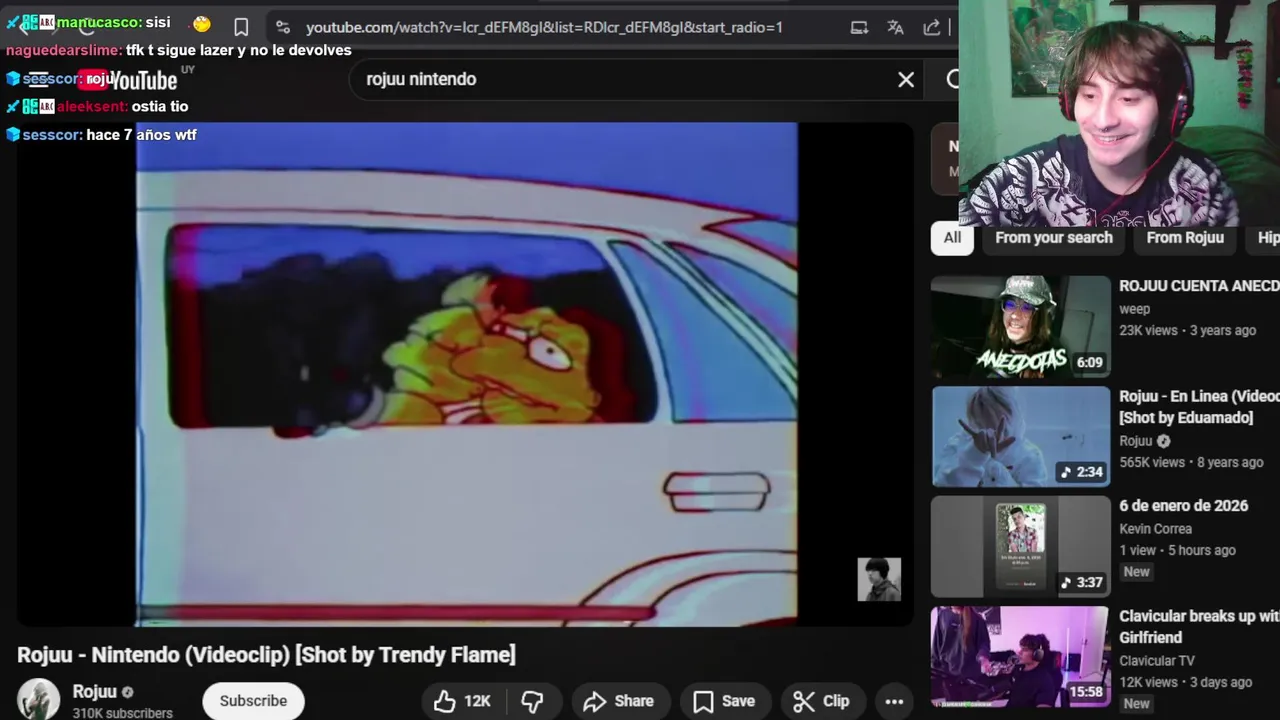This screenshot has height=720, width=1280.
Task: Open 'ROJUU CUENTA ANECD...' video thumbnail
Action: tap(1020, 326)
